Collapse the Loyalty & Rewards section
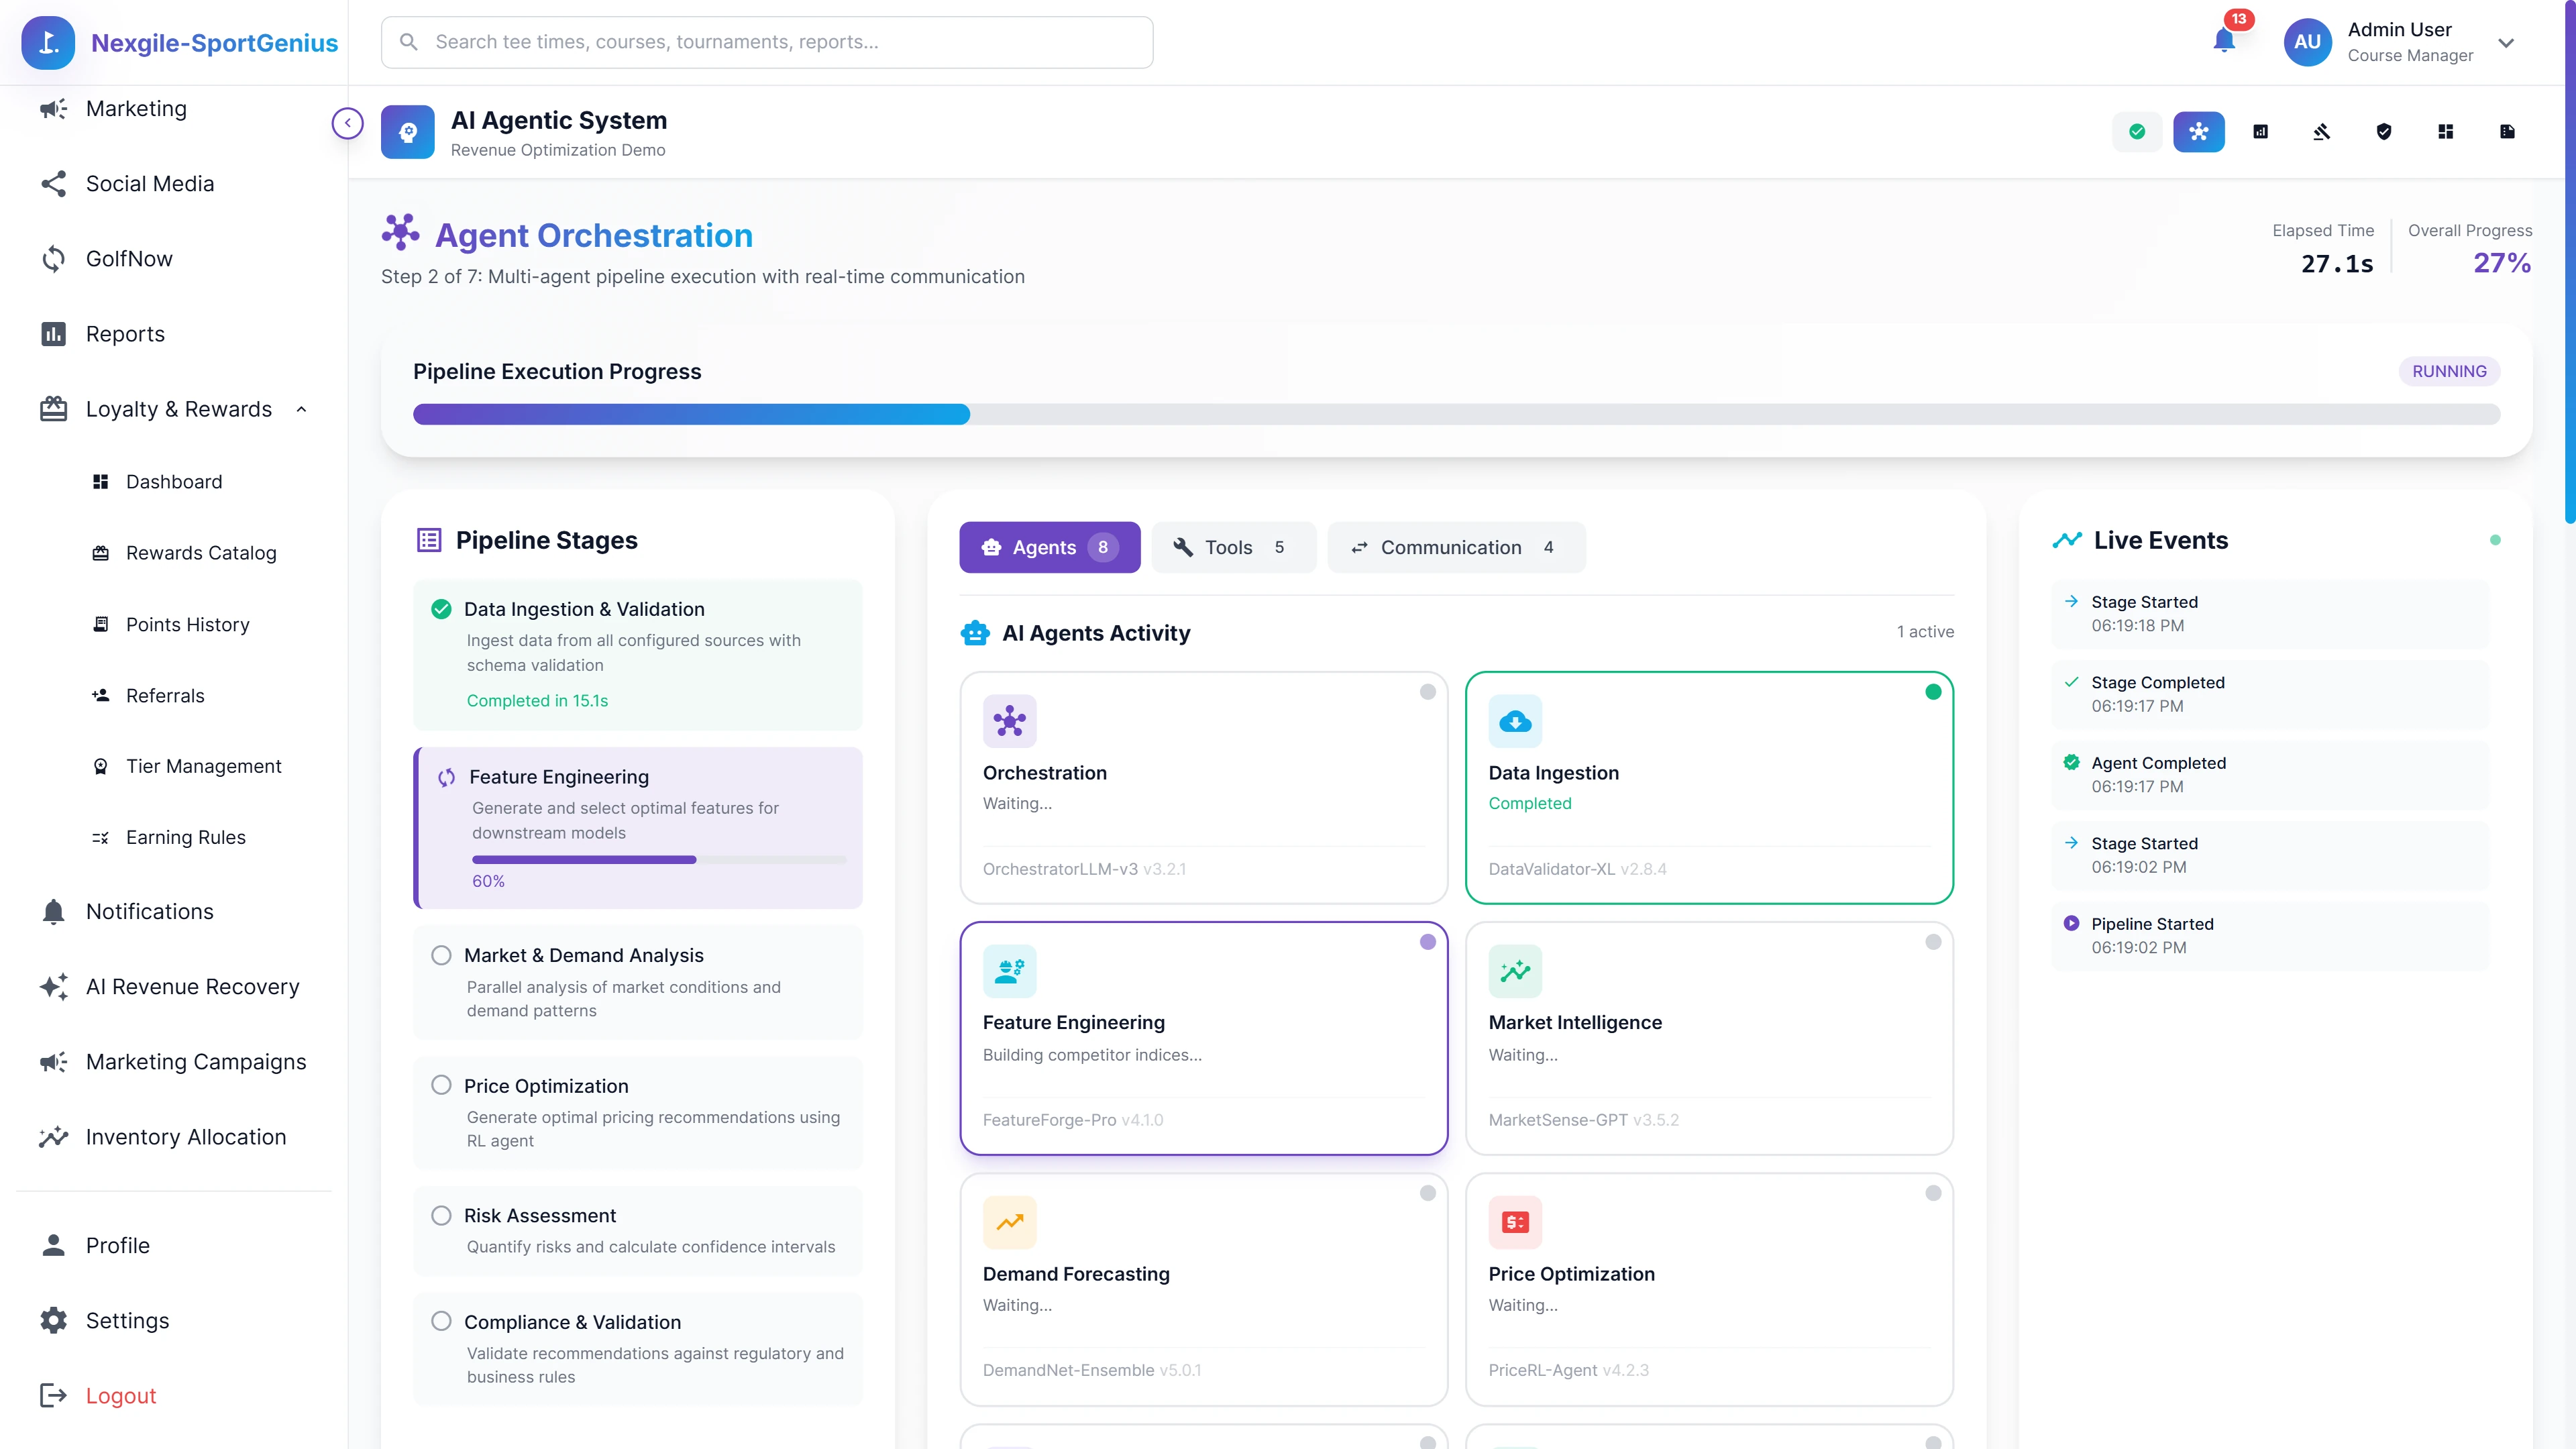This screenshot has height=1449, width=2576. [302, 409]
